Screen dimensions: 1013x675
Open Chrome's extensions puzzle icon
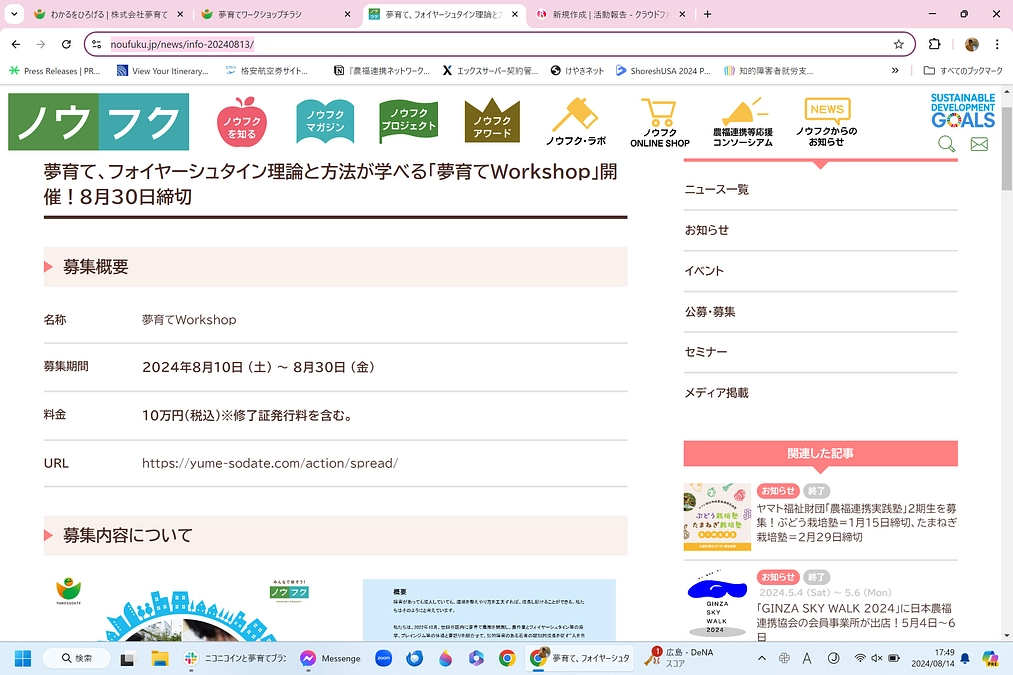(x=933, y=44)
